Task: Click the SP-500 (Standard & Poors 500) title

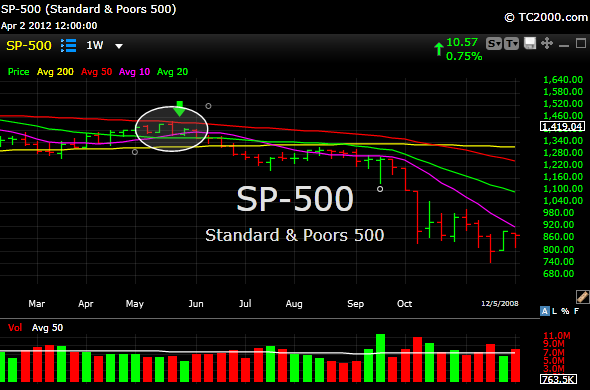Action: pos(88,9)
